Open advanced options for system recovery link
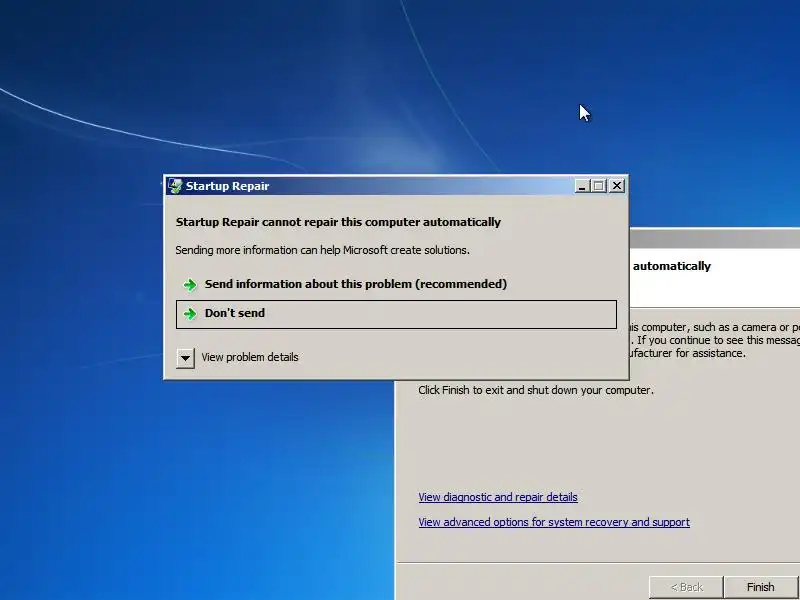800x600 pixels. (554, 522)
